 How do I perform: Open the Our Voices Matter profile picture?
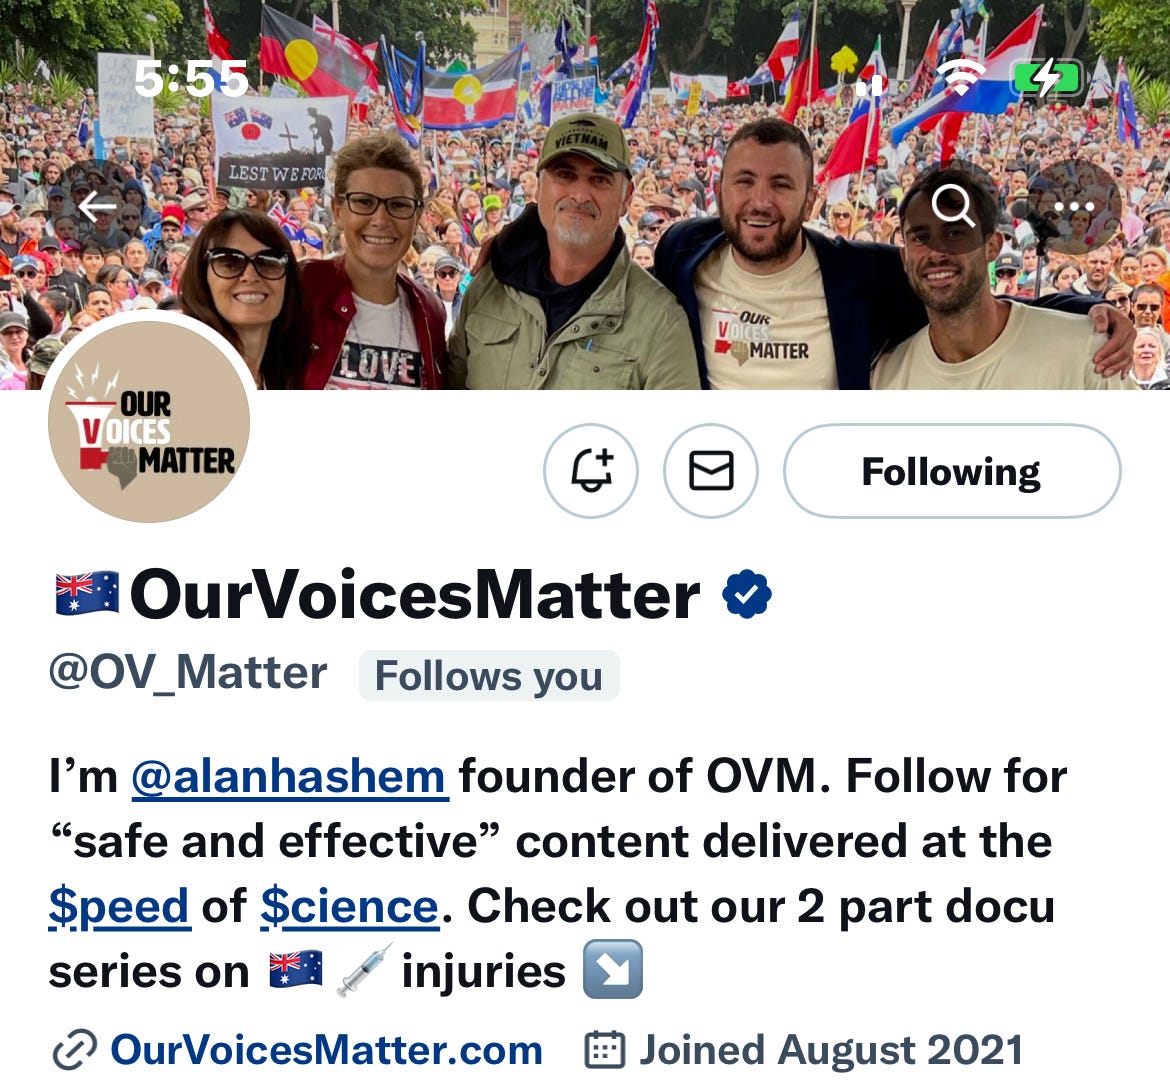point(148,422)
